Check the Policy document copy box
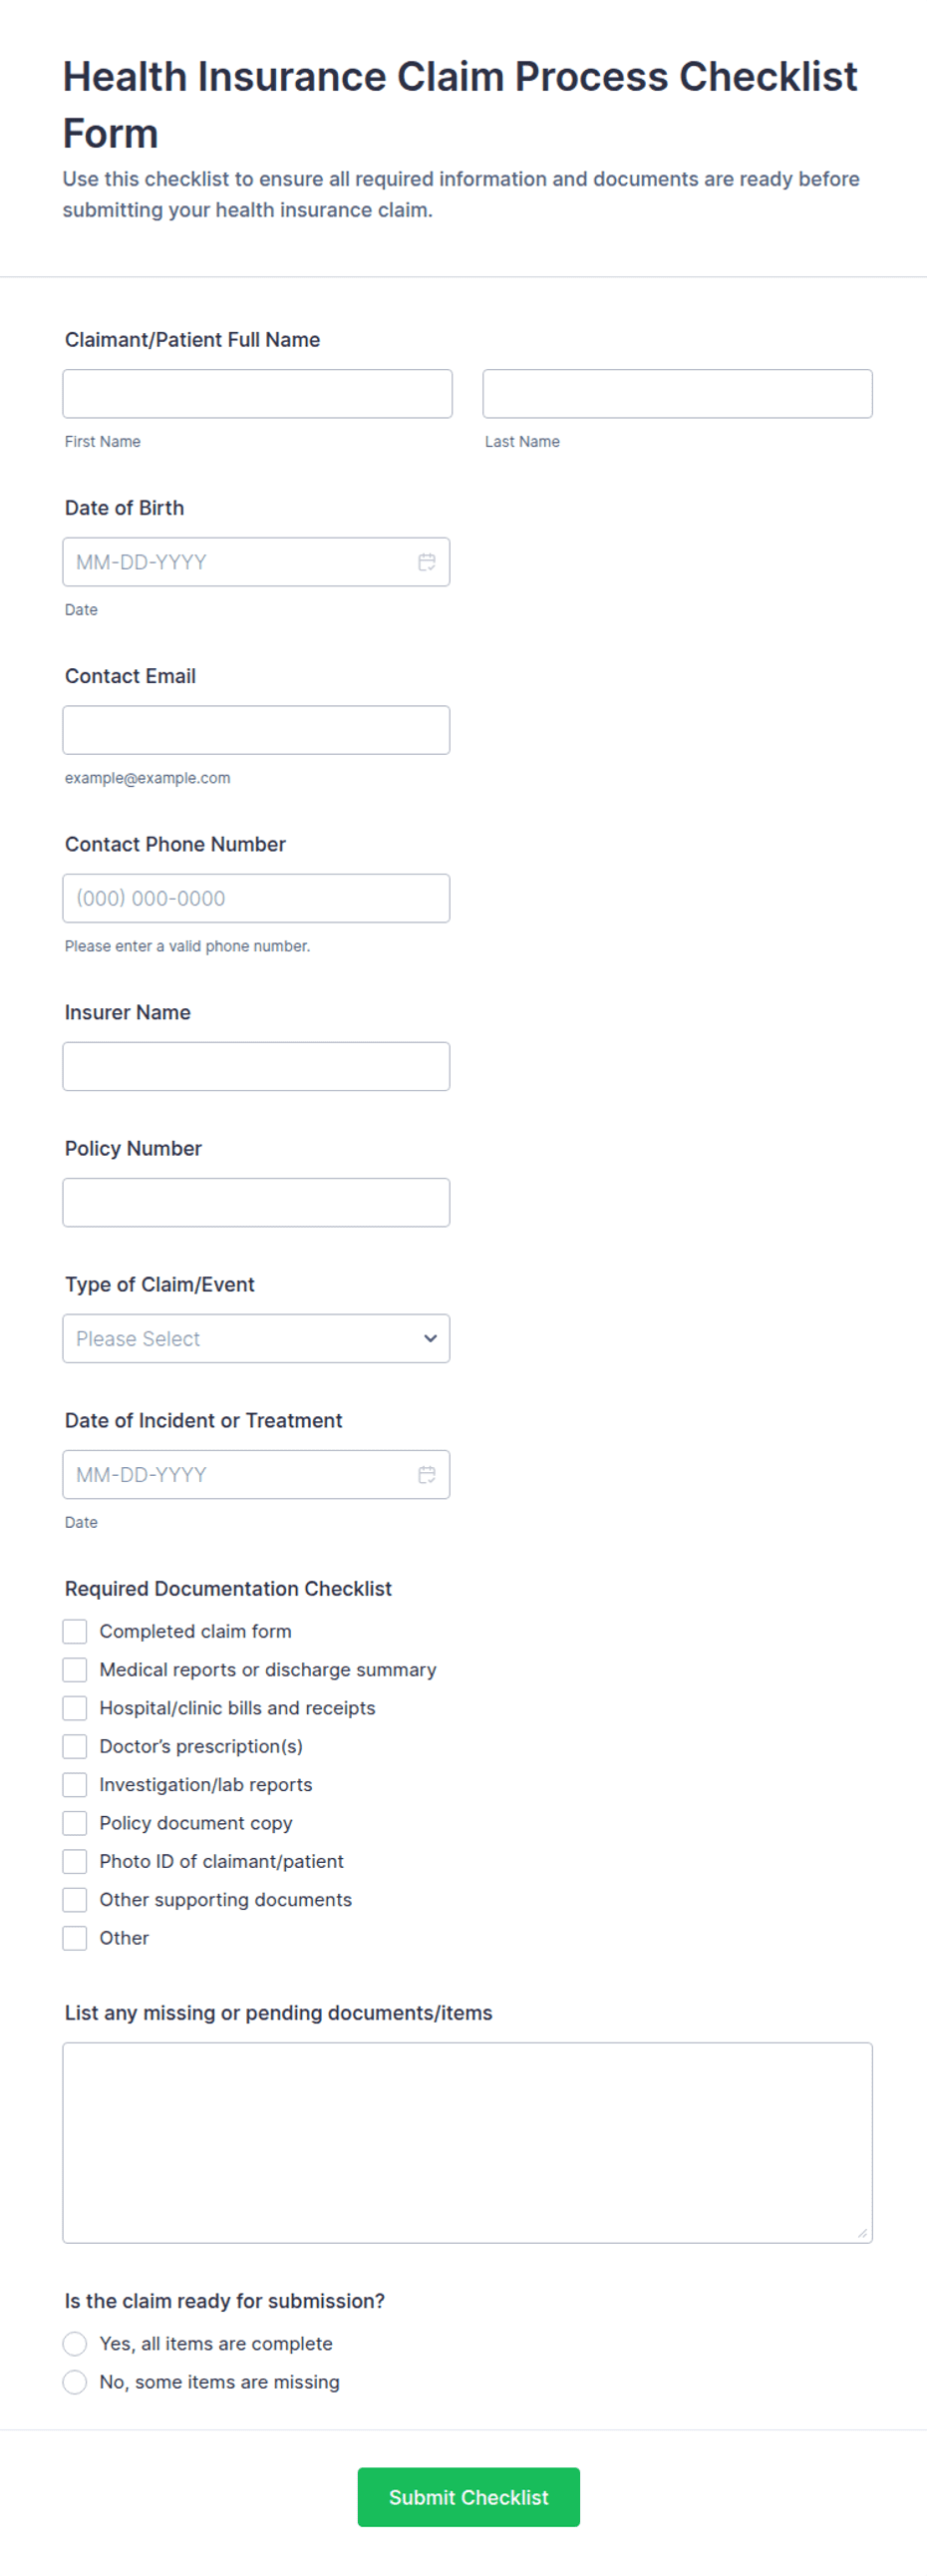This screenshot has width=927, height=2576. 75,1823
